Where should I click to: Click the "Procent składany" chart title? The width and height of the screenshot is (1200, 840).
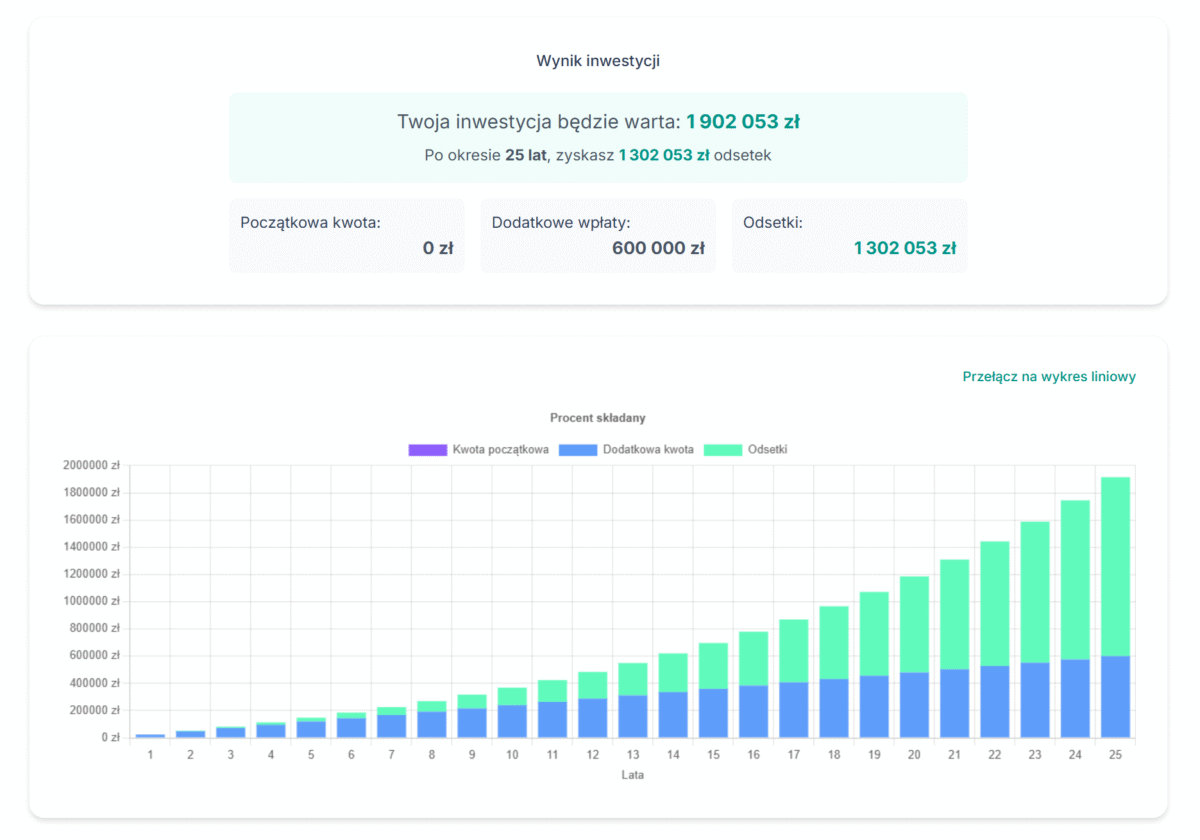pyautogui.click(x=598, y=418)
